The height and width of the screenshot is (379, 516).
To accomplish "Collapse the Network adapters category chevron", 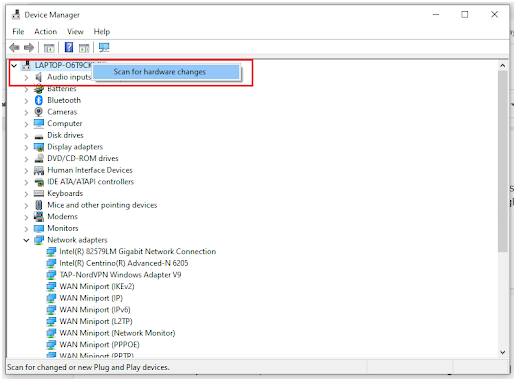I will [x=26, y=240].
